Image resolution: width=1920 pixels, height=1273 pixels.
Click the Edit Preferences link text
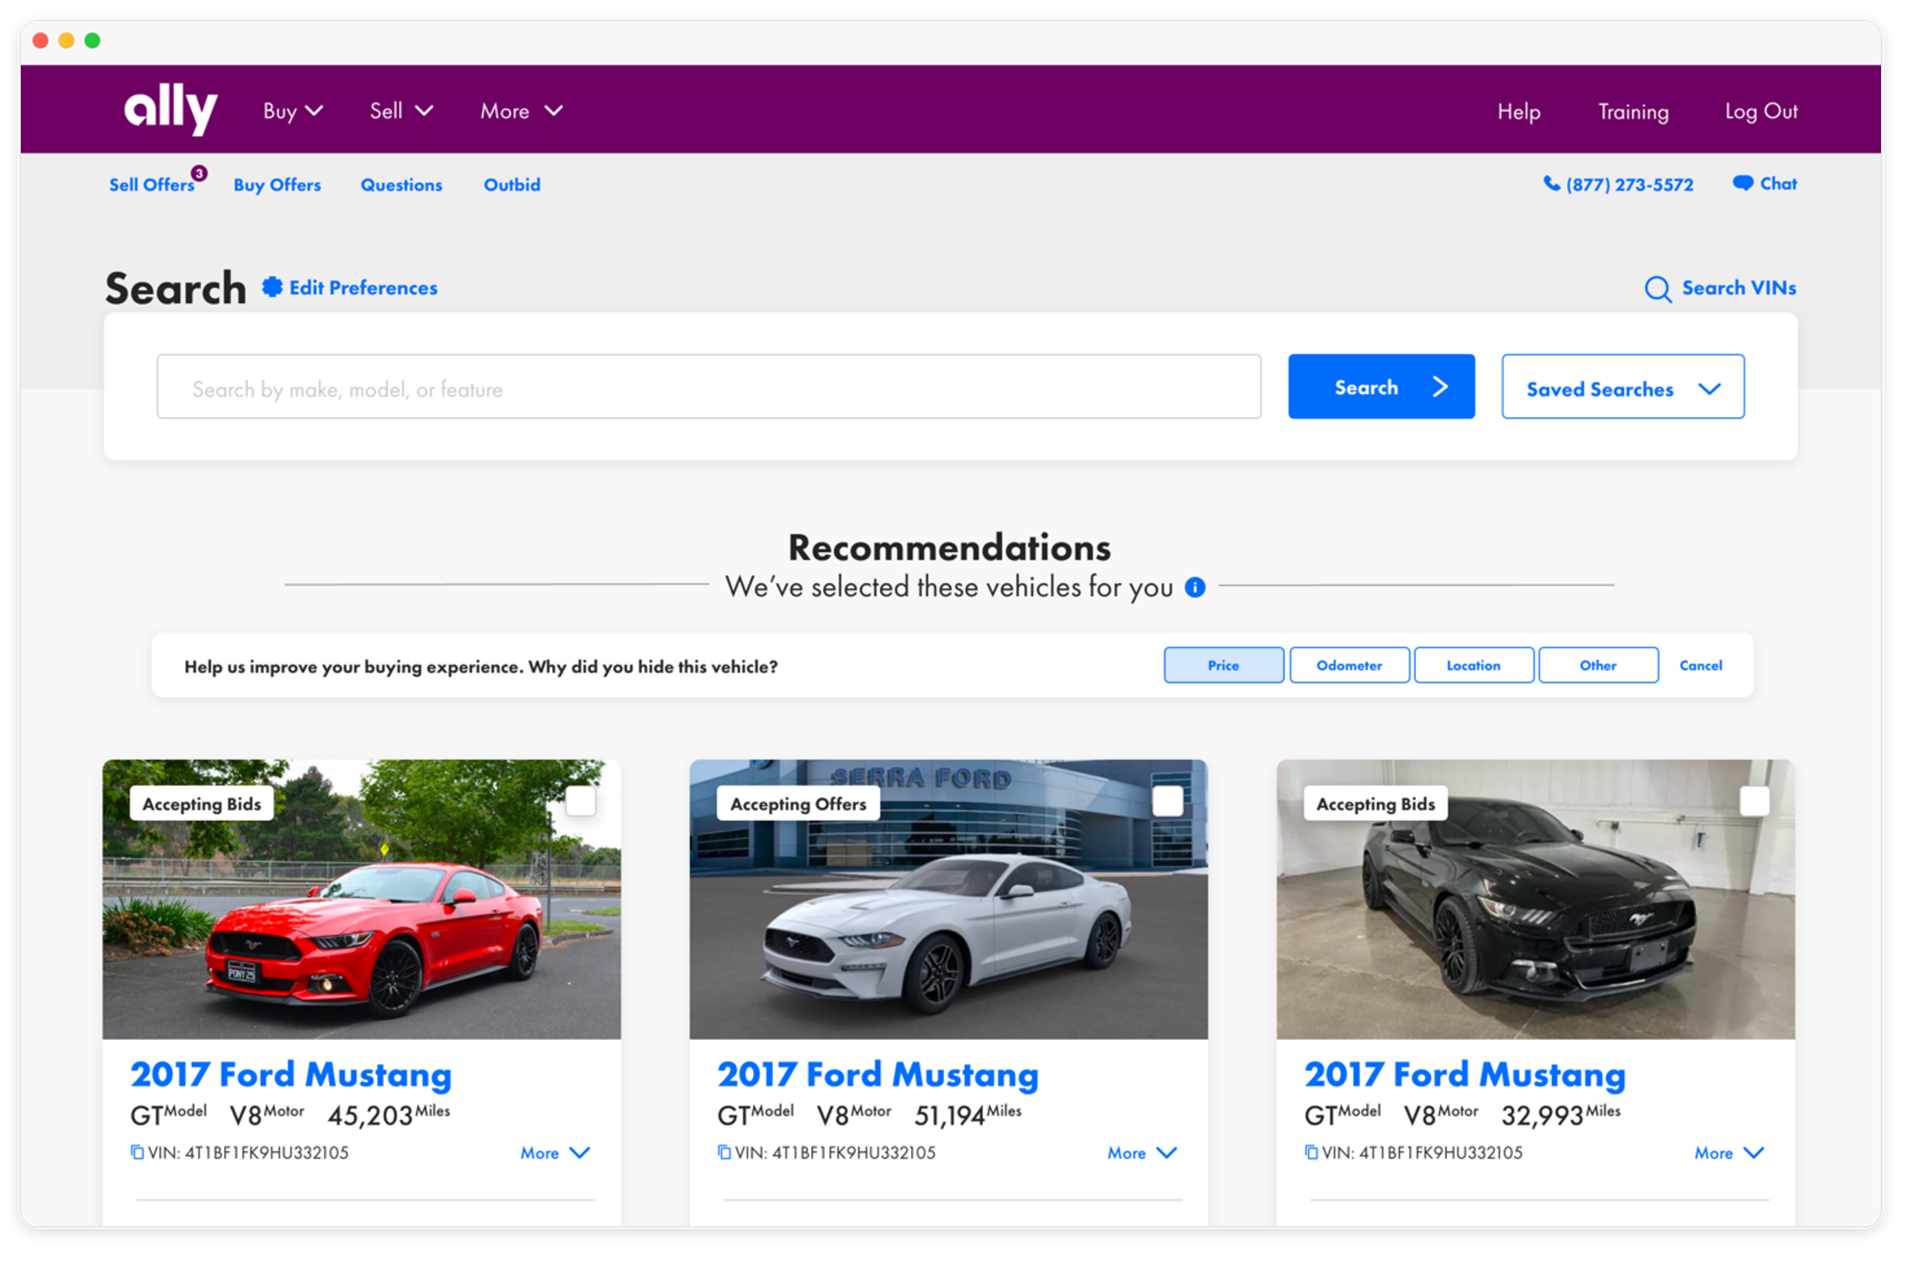[x=363, y=288]
